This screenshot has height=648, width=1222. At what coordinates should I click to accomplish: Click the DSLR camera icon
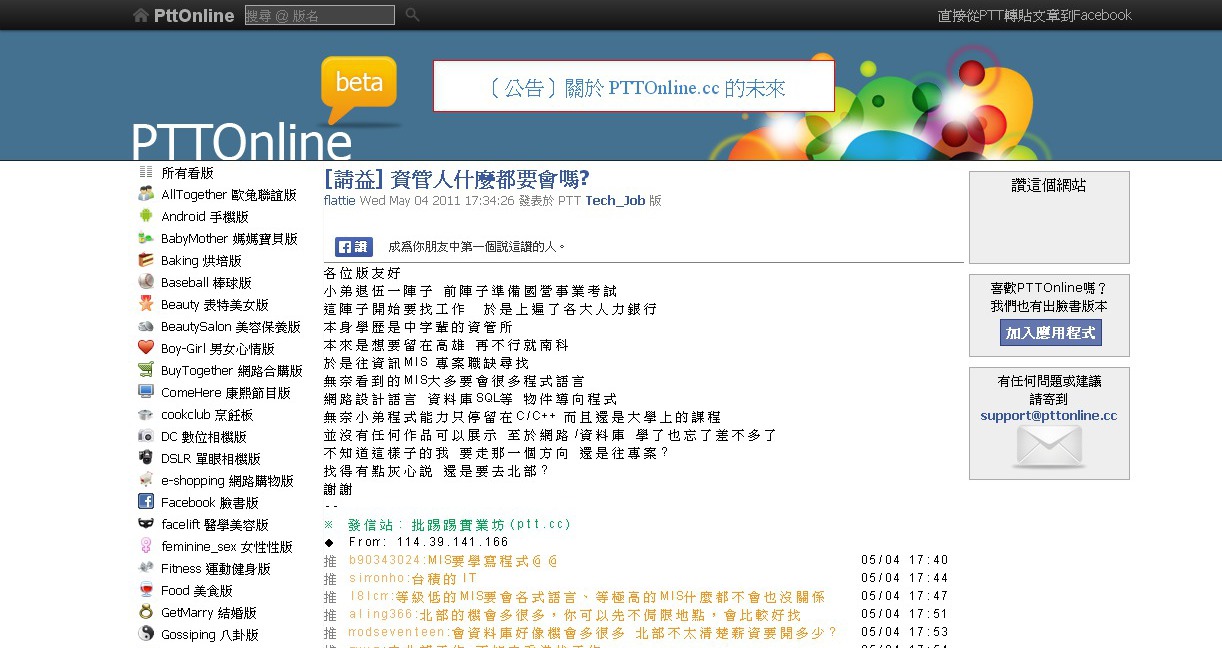click(x=146, y=458)
